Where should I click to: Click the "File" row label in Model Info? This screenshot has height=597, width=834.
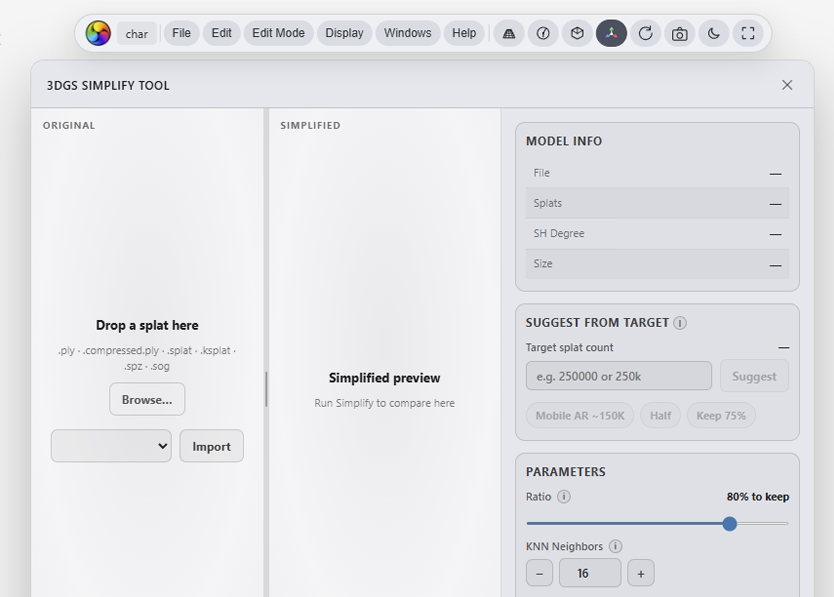[x=541, y=173]
